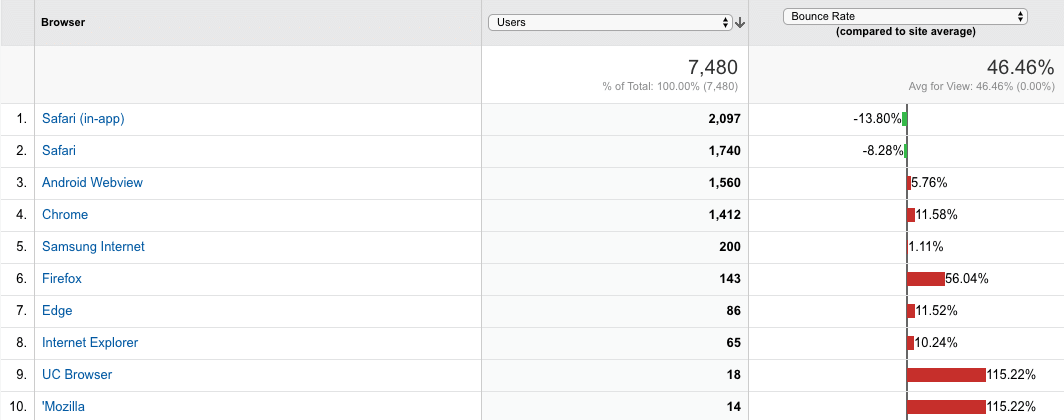Click the Browser column header
The height and width of the screenshot is (420, 1064).
(x=63, y=22)
